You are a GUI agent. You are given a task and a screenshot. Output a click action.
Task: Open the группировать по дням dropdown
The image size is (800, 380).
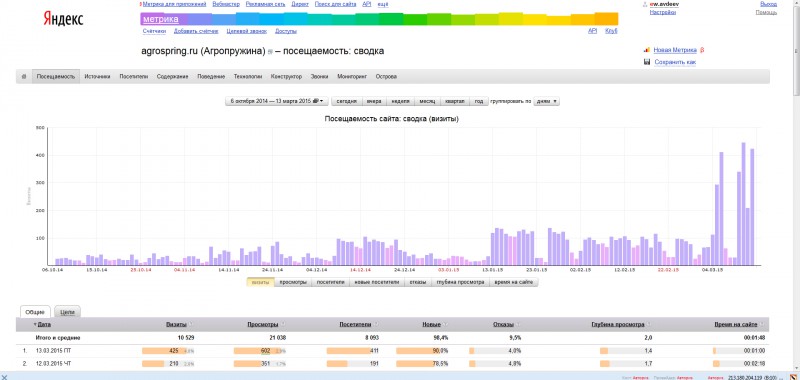[546, 102]
